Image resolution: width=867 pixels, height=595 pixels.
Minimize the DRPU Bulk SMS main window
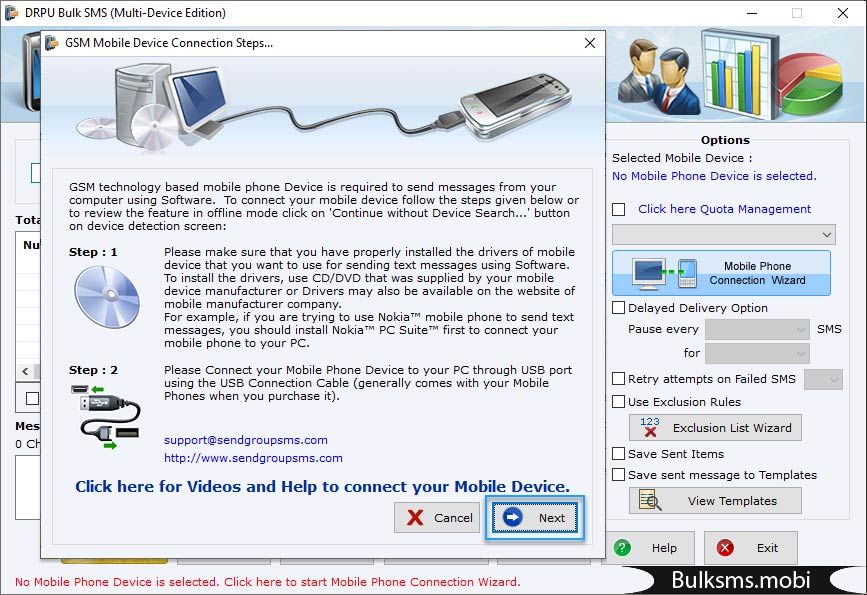[x=751, y=13]
